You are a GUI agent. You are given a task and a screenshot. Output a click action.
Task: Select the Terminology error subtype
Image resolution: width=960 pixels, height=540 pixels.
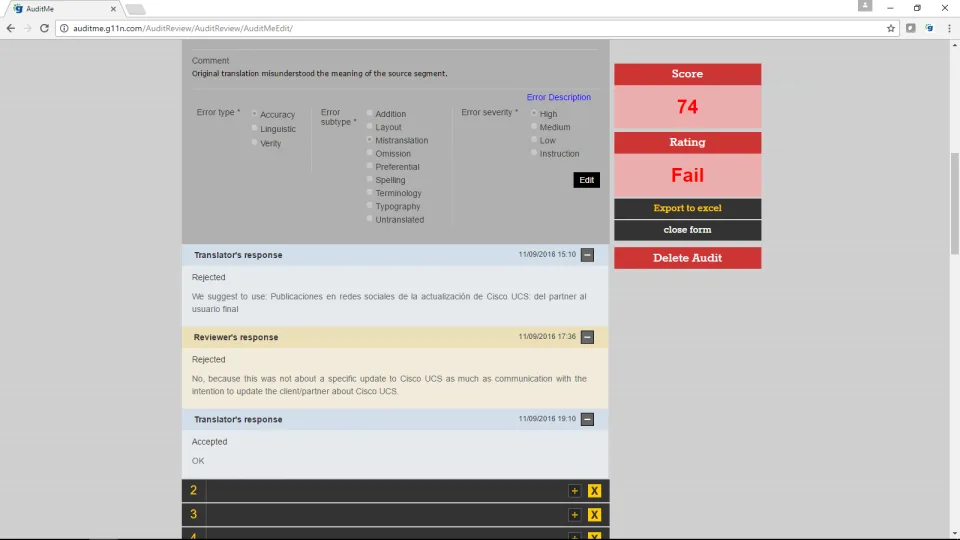pos(369,192)
